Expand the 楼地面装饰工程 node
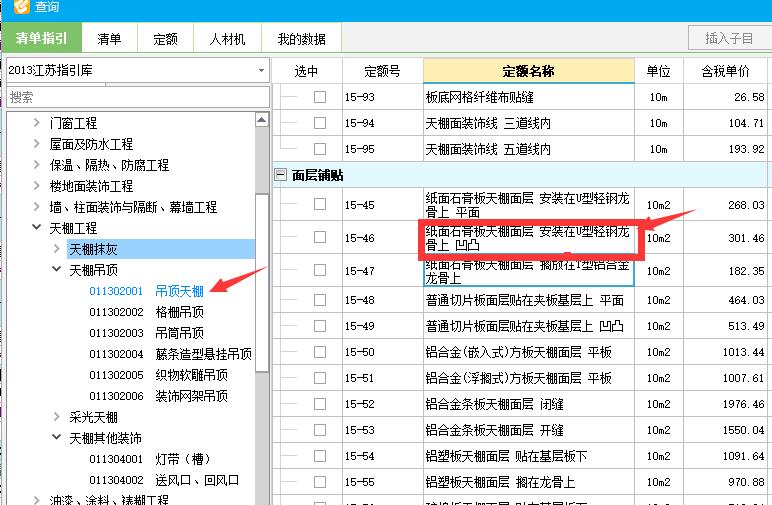 (x=36, y=186)
